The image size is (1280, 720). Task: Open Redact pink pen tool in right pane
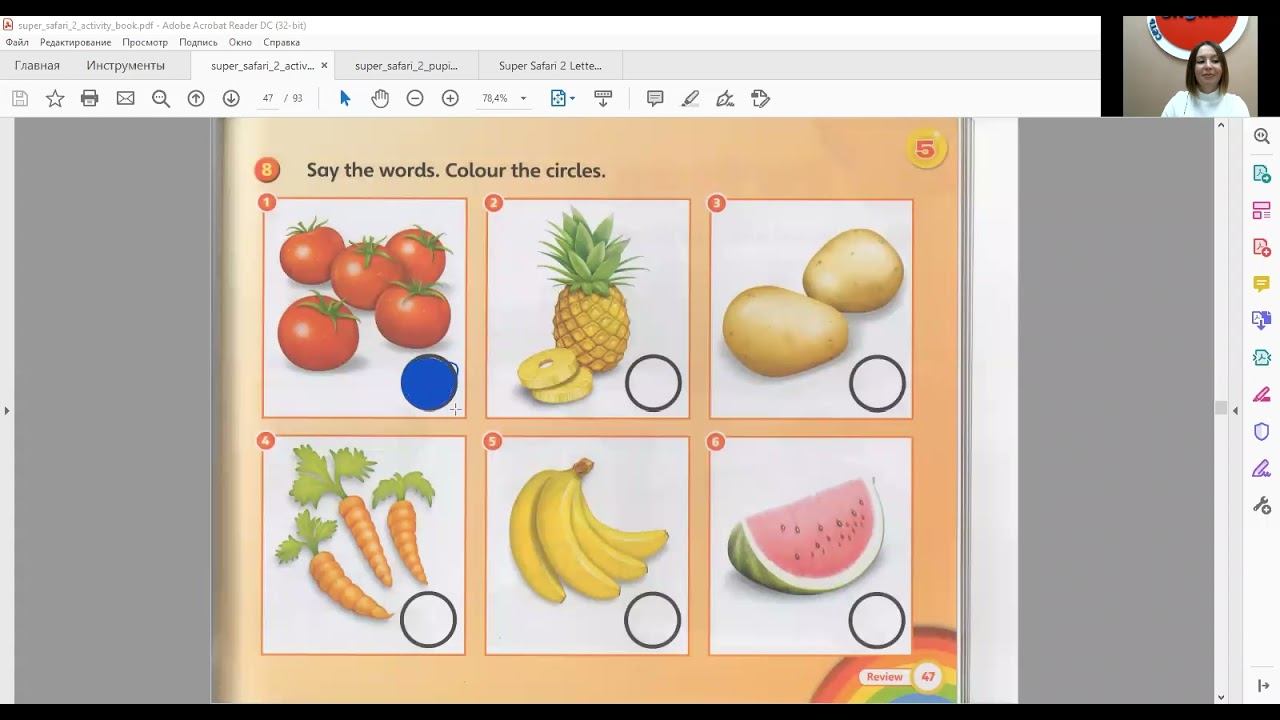click(1262, 394)
